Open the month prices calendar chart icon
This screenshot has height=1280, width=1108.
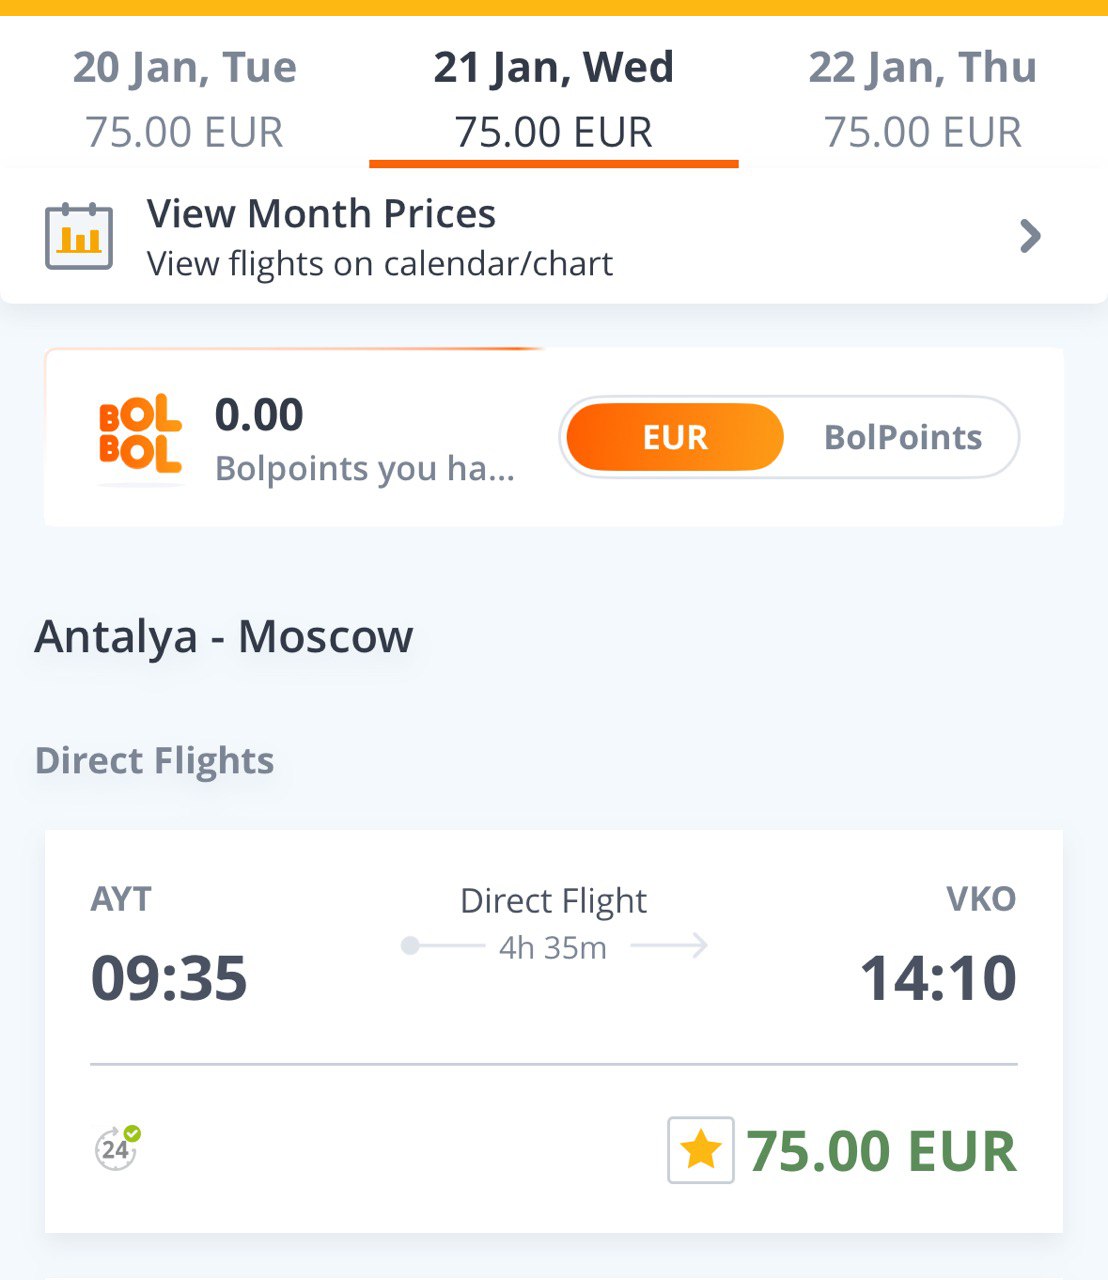click(x=79, y=236)
